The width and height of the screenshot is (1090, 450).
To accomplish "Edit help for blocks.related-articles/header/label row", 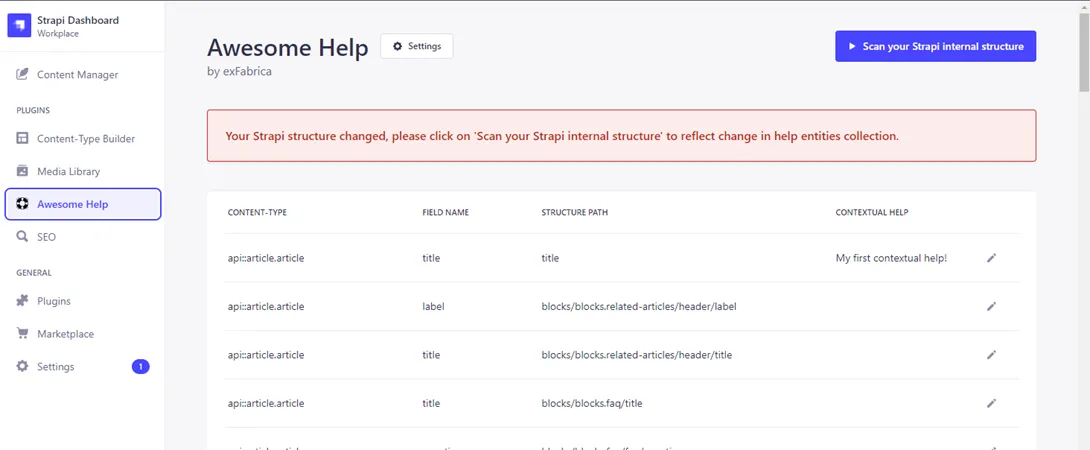I will coord(991,306).
